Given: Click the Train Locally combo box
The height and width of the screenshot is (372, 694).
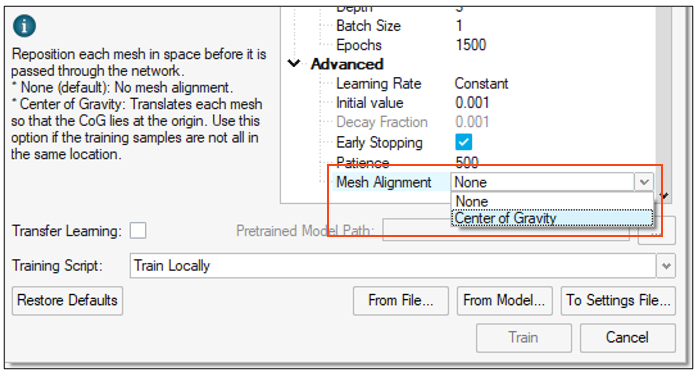Looking at the screenshot, I should click(x=393, y=266).
